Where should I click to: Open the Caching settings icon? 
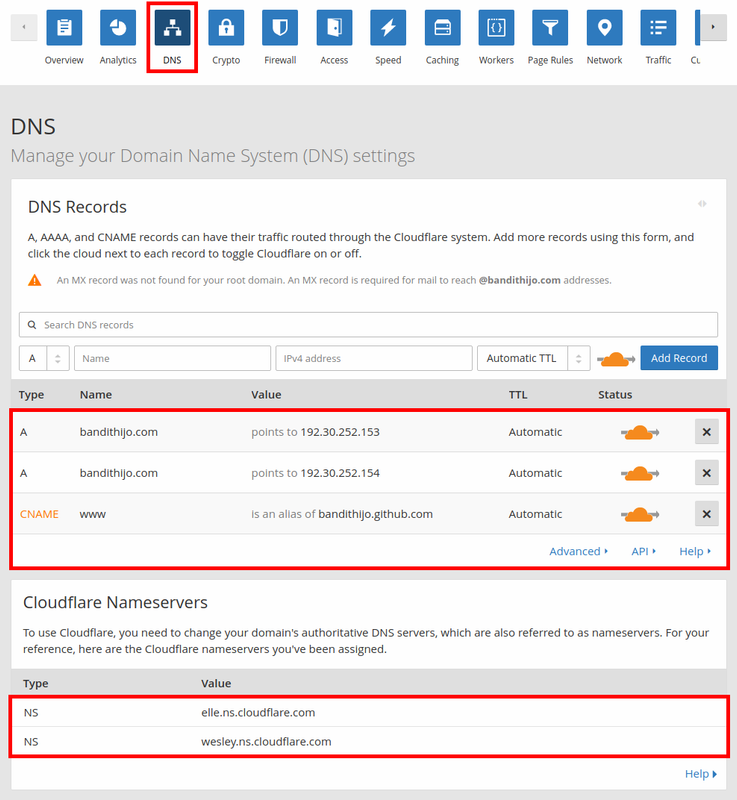tap(442, 28)
